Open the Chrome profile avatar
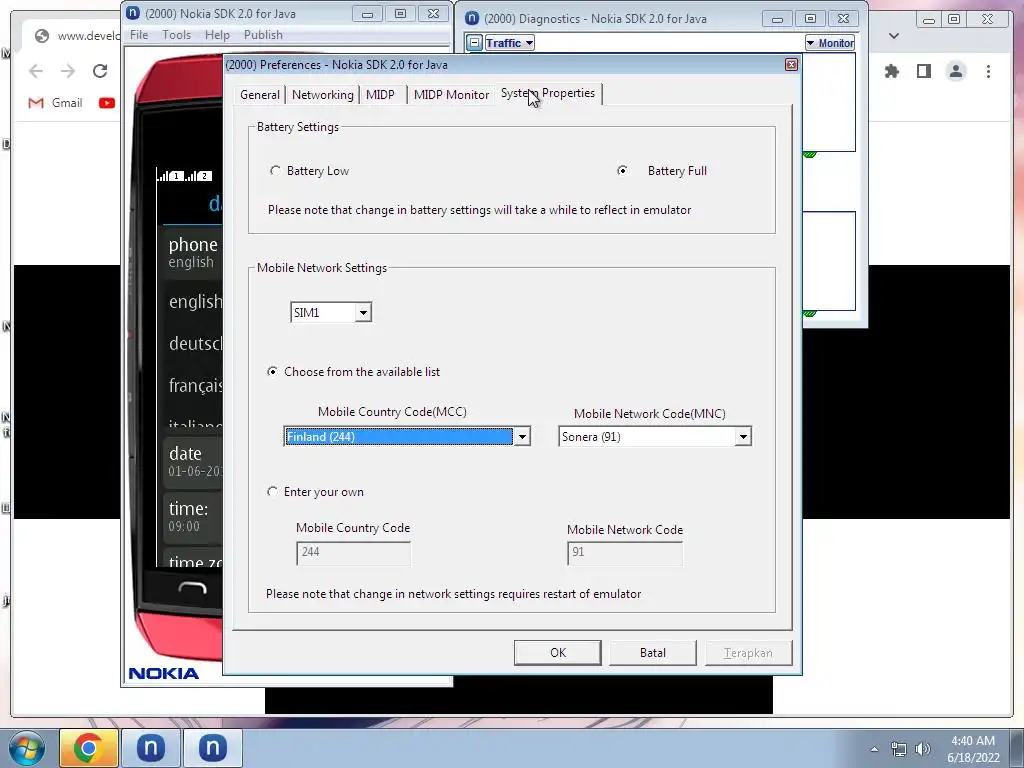The width and height of the screenshot is (1024, 768). (x=956, y=71)
